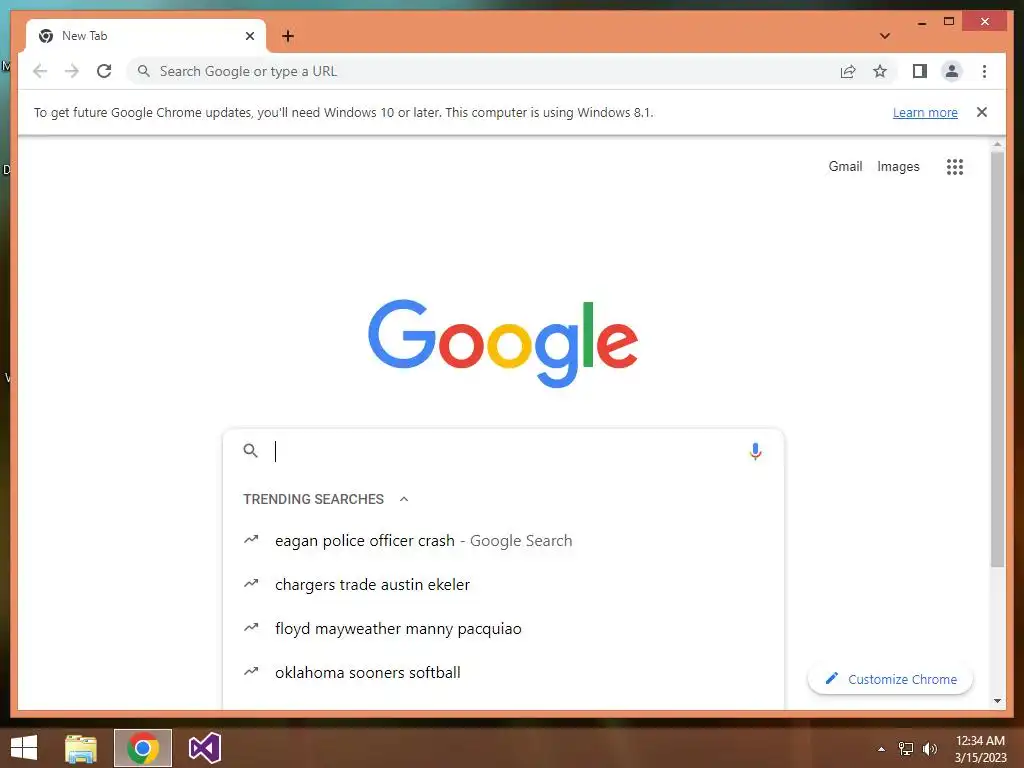Select 'chargers trade austin ekeler' suggestion
Image resolution: width=1024 pixels, height=768 pixels.
[x=503, y=584]
